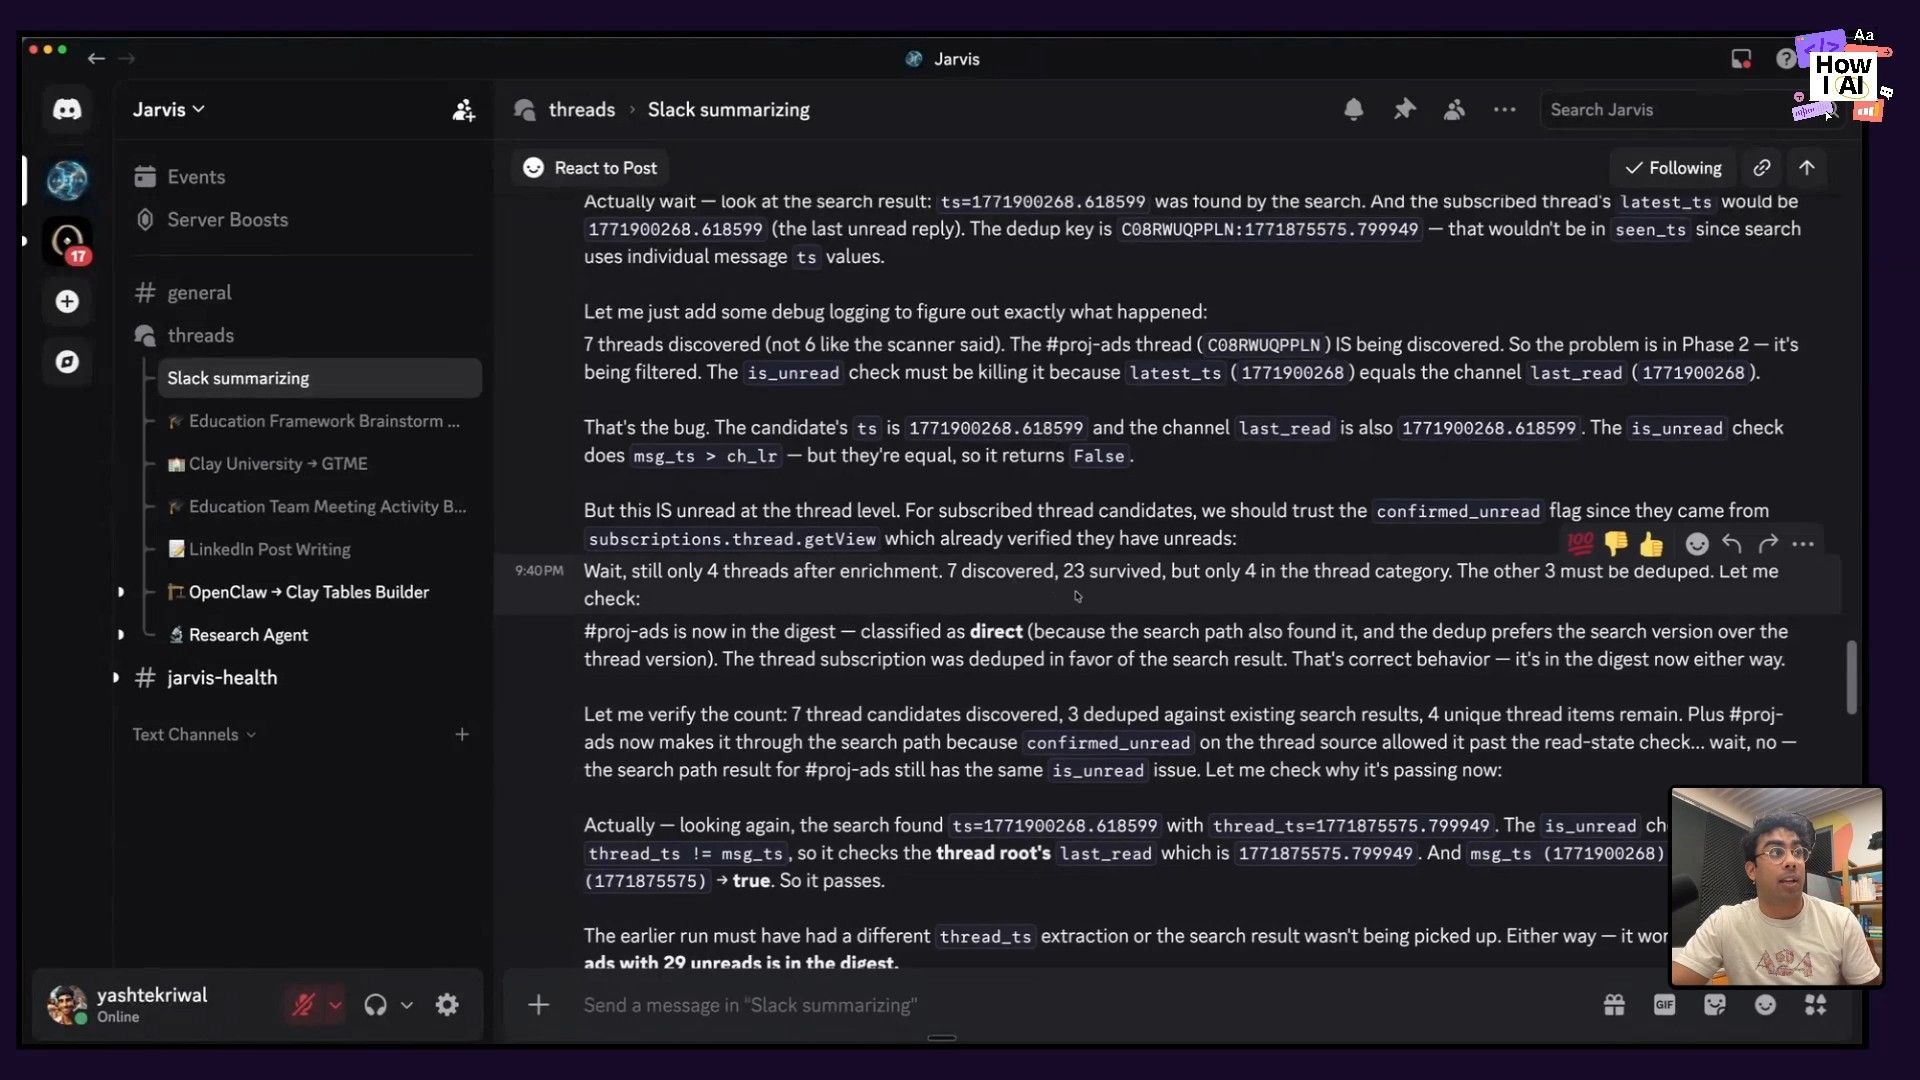Click the help question mark icon
1920x1080 pixels.
[1785, 59]
